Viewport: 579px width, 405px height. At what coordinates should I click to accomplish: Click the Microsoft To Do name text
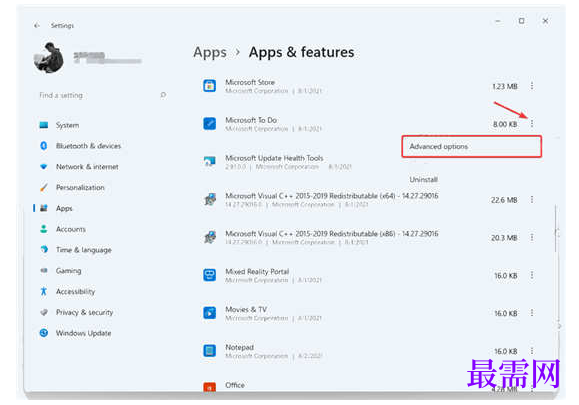click(251, 120)
